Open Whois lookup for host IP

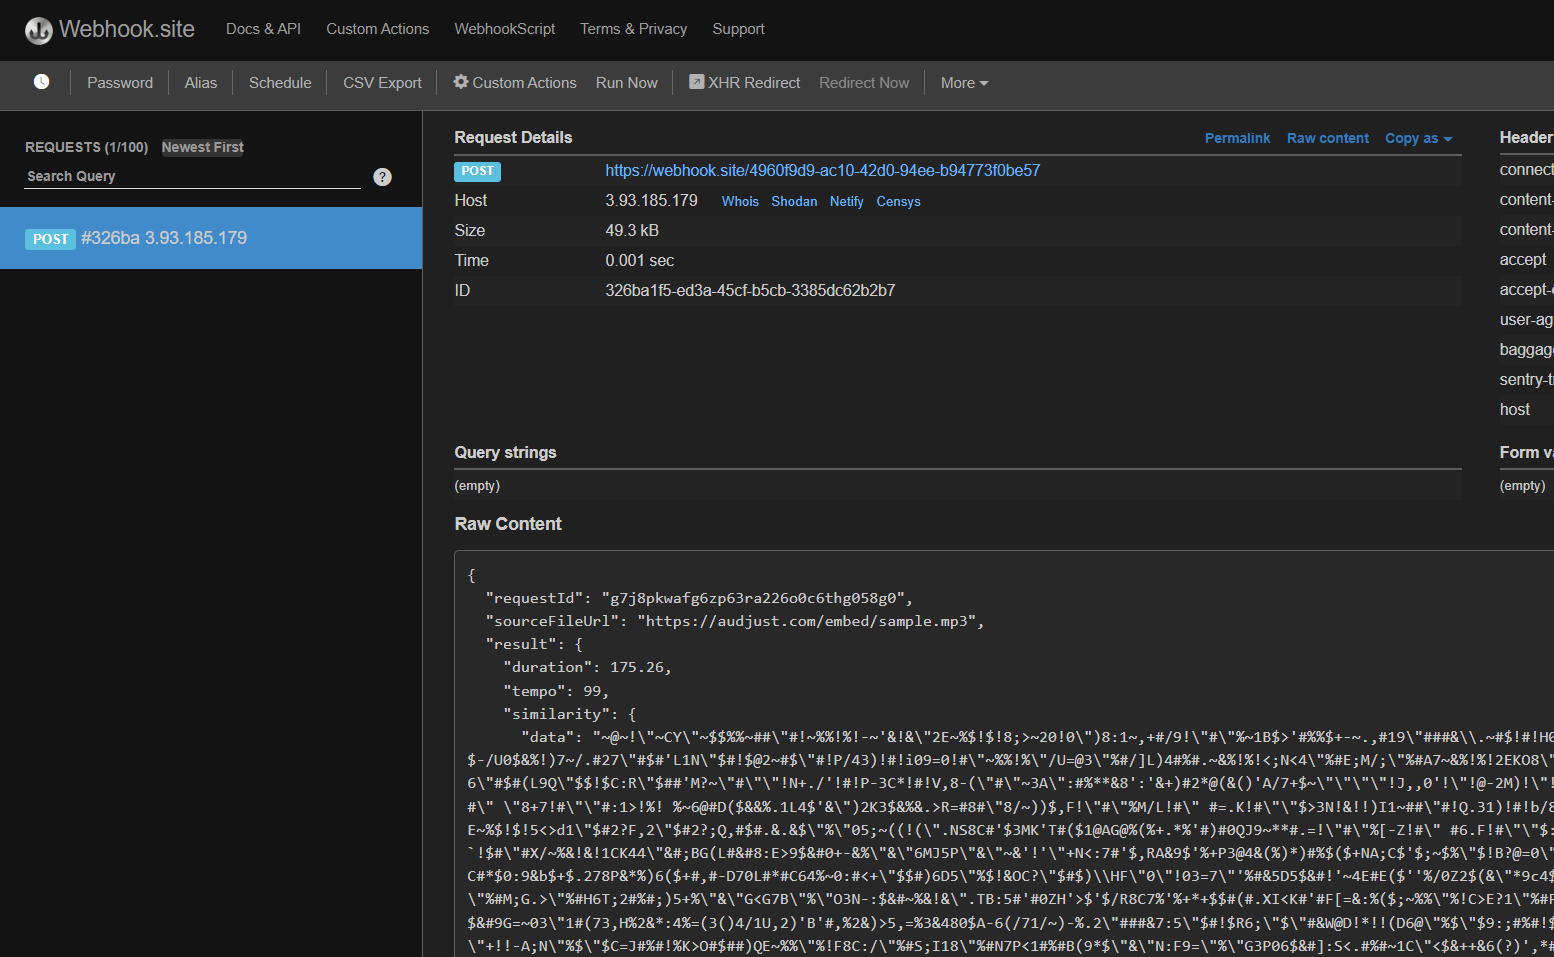click(x=740, y=201)
